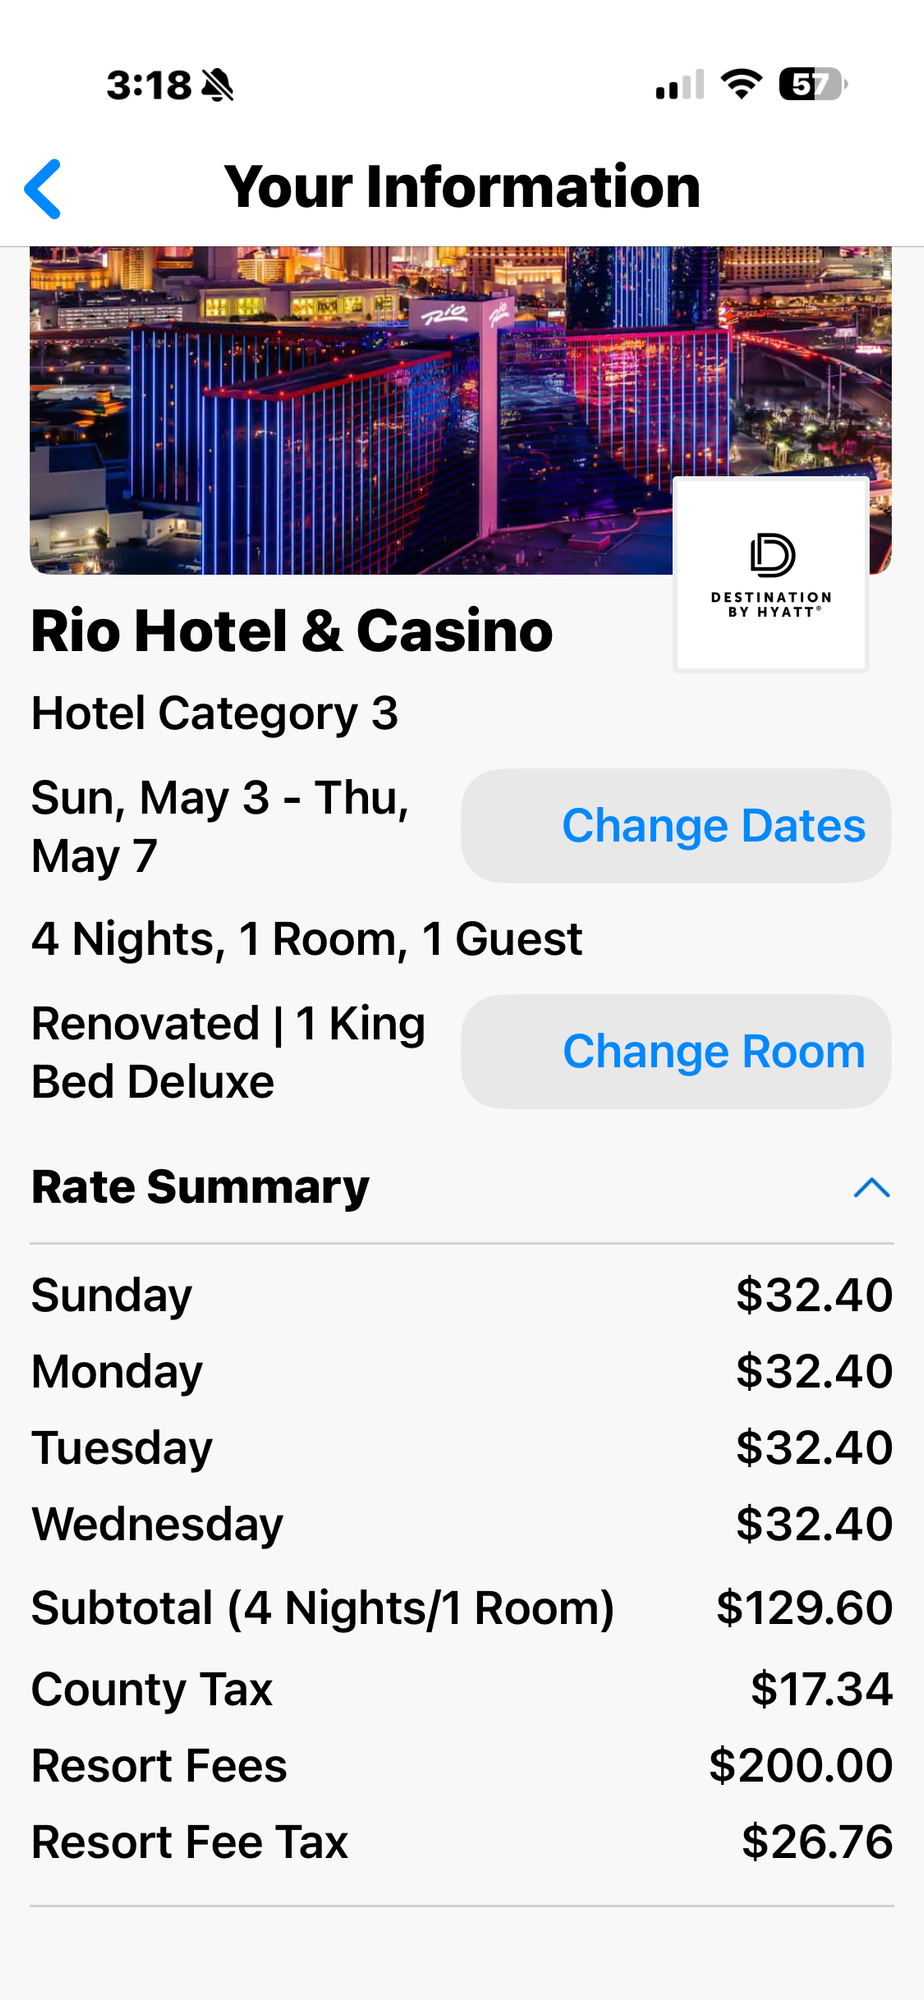Tap the Destination by Hyatt logo

[x=771, y=574]
